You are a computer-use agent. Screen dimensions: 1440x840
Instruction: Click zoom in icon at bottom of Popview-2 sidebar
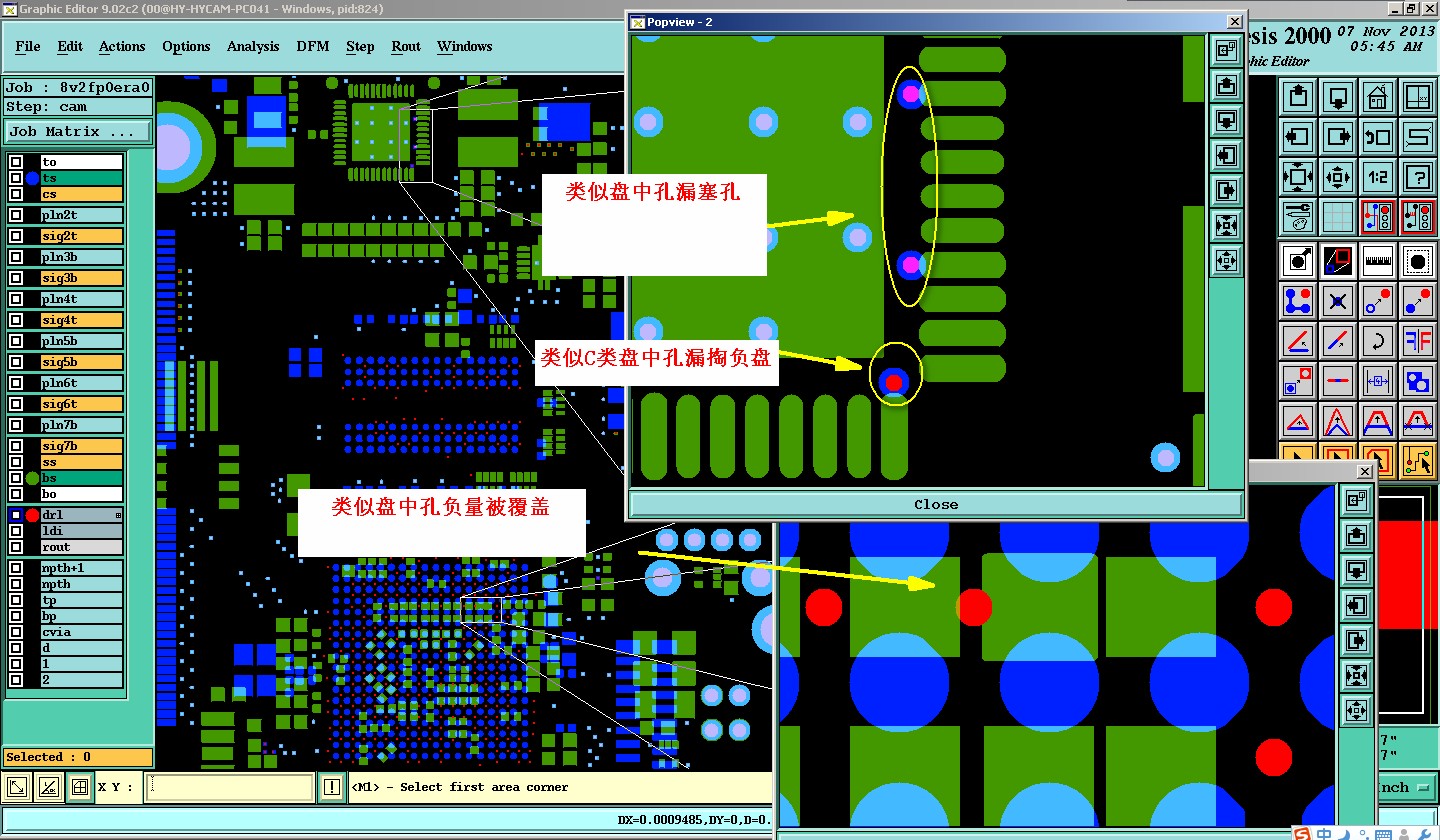[1226, 261]
